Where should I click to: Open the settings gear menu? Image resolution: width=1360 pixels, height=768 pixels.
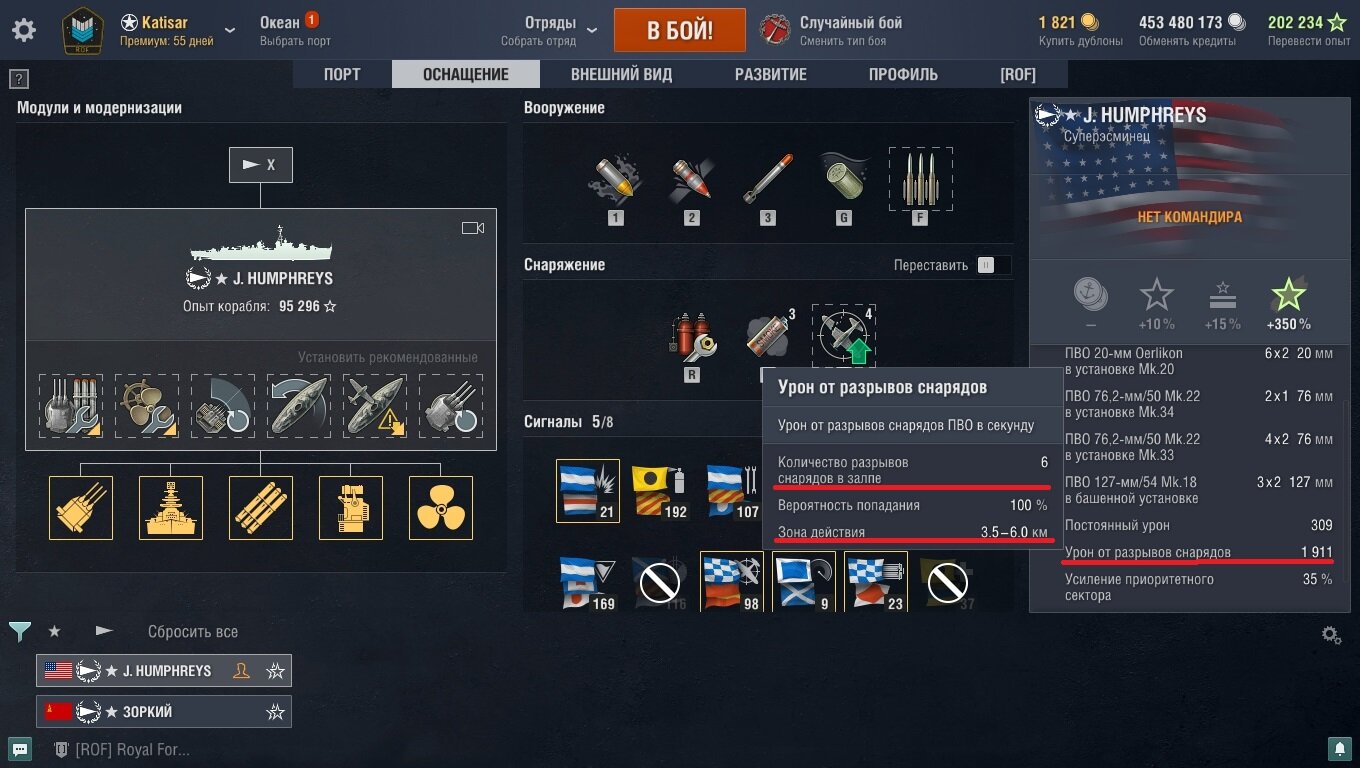click(x=24, y=30)
